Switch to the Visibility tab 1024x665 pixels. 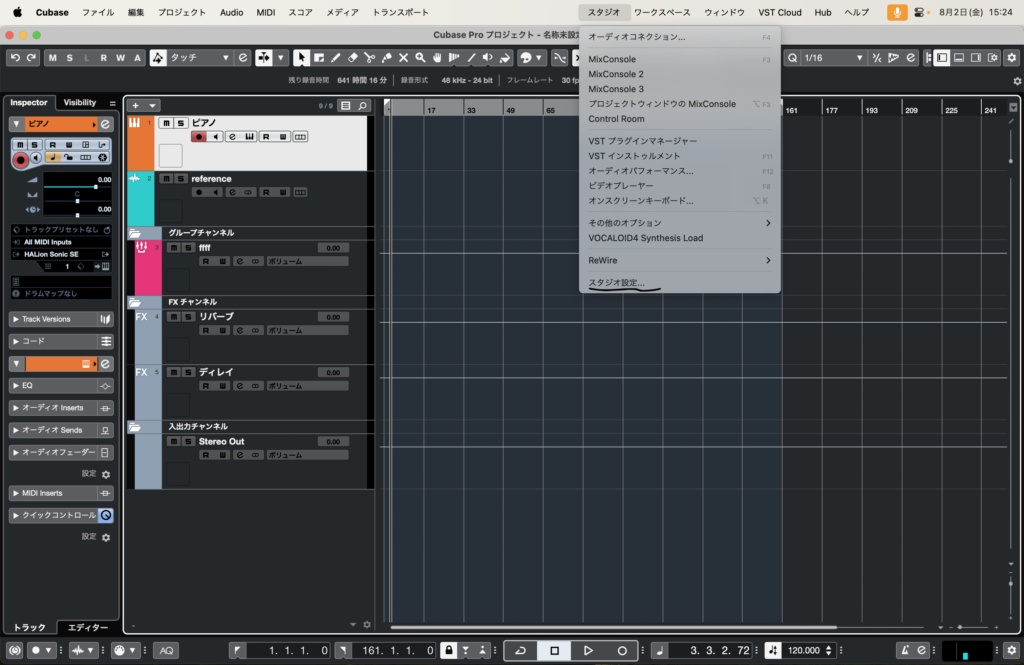click(x=80, y=102)
